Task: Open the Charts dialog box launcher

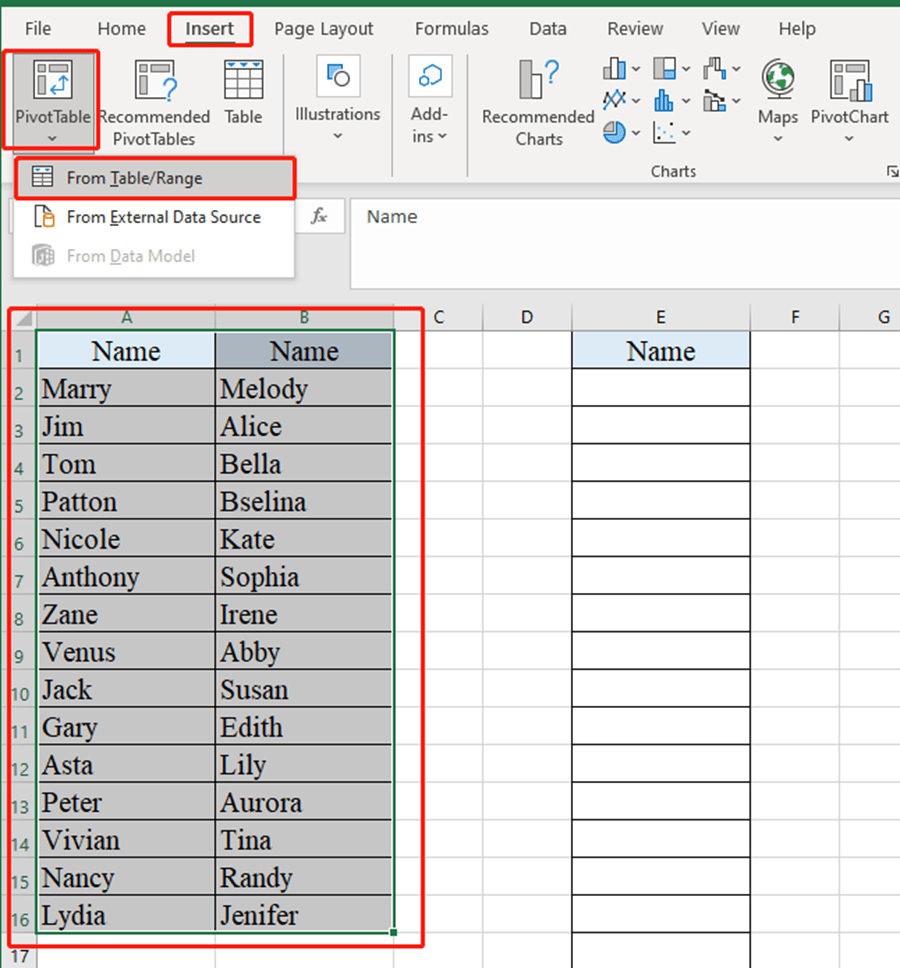Action: pos(893,171)
